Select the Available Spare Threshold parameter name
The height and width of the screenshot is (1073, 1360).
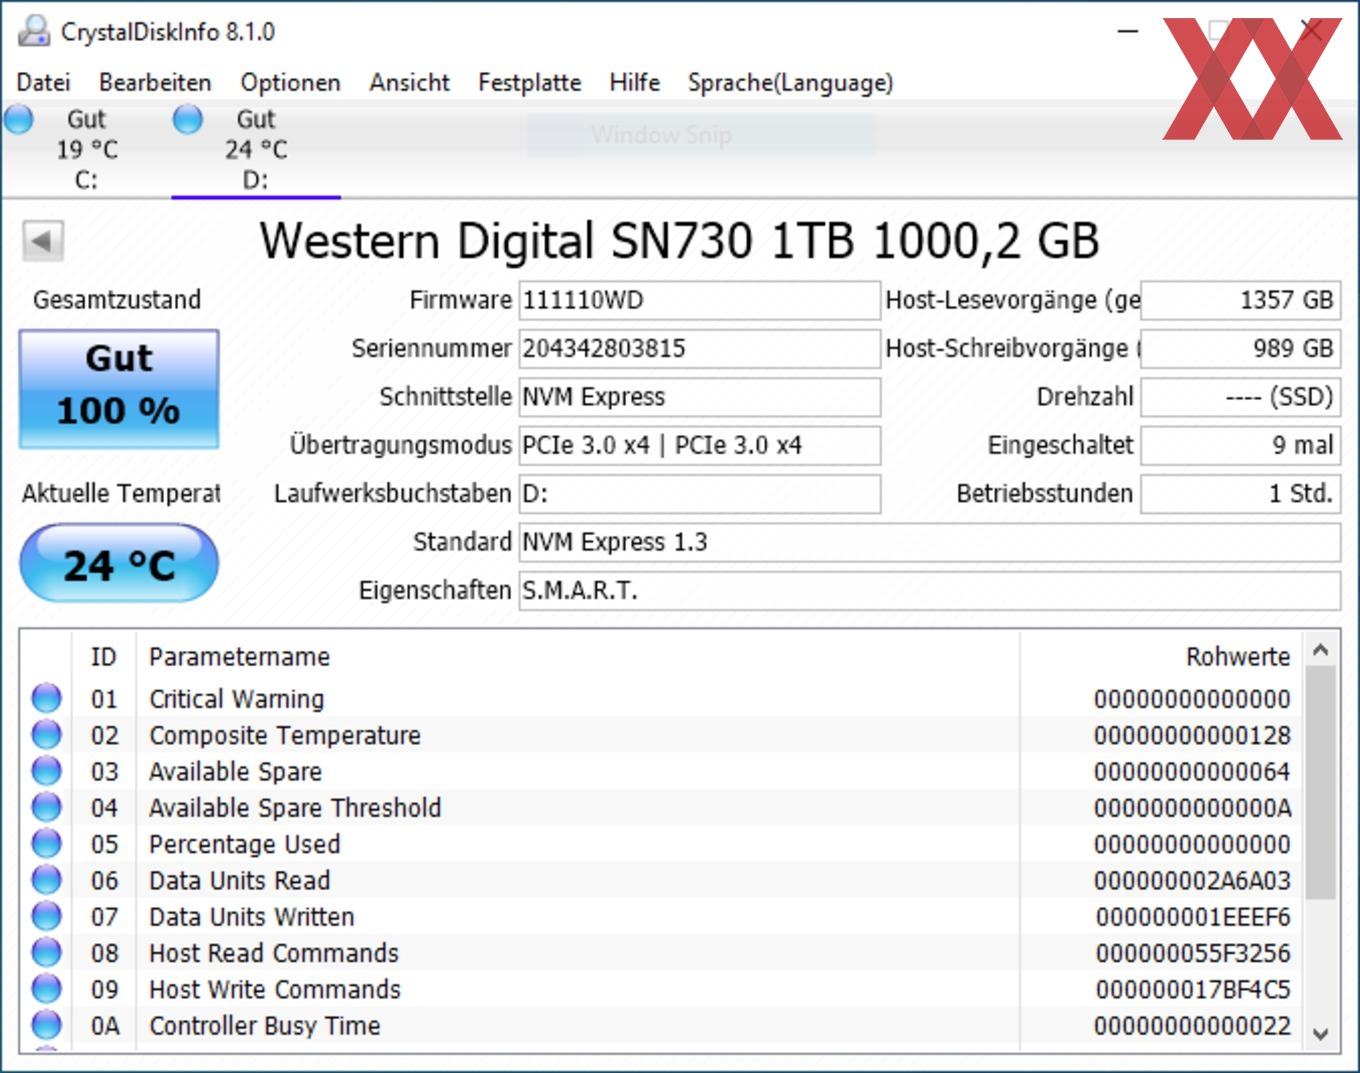coord(295,808)
